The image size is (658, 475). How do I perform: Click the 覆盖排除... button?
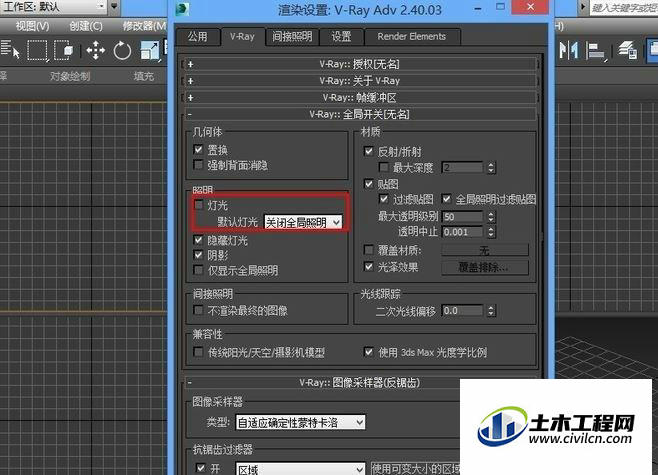[x=485, y=267]
